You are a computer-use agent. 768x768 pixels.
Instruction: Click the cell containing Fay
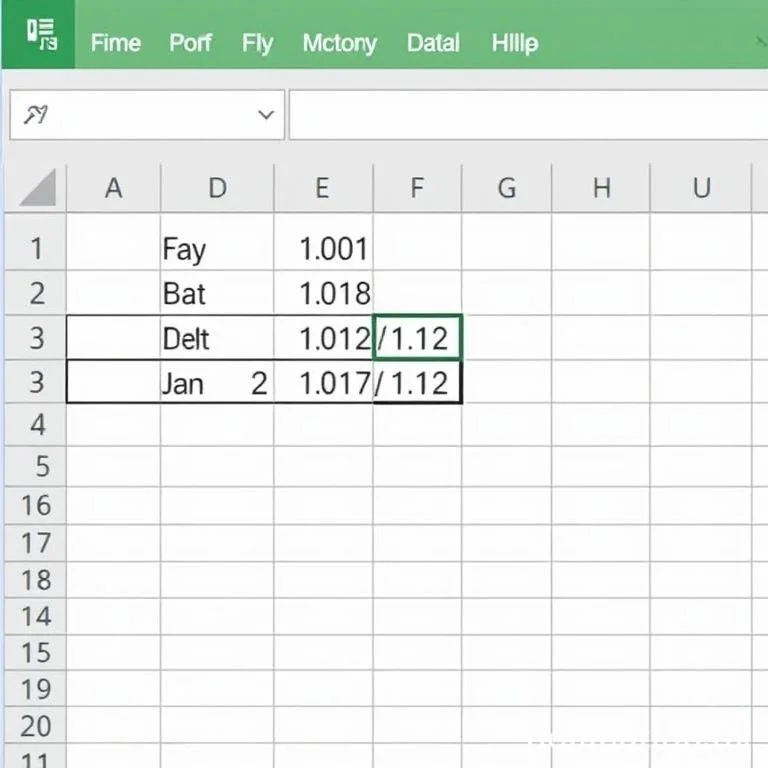(217, 249)
